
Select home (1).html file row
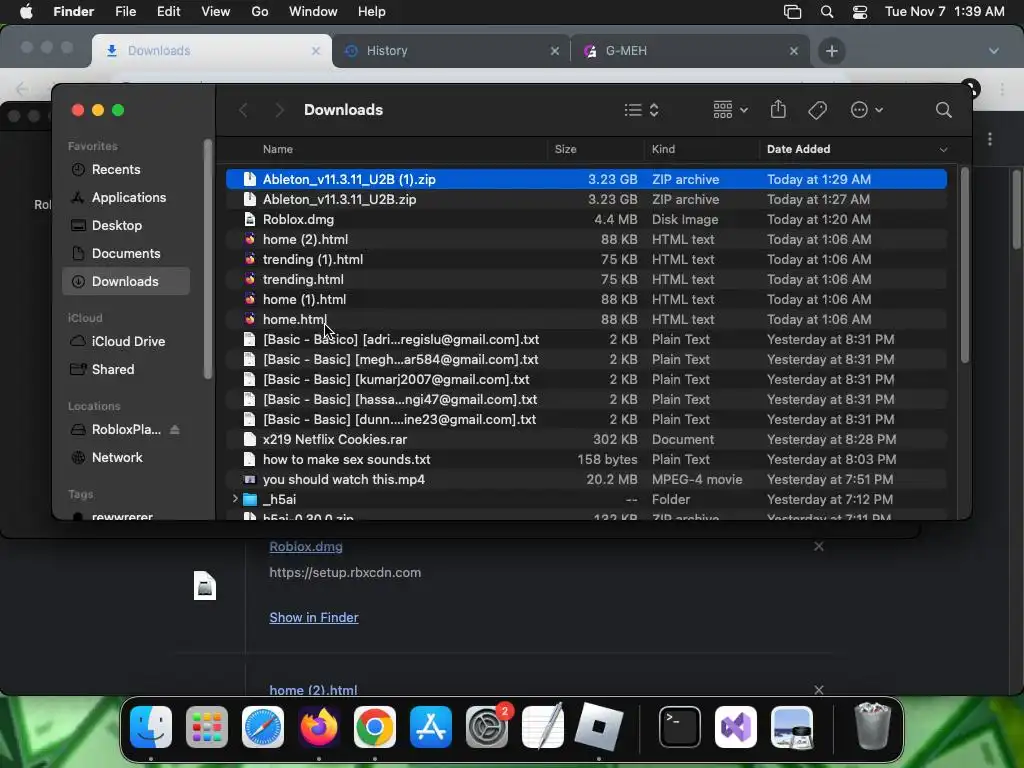pyautogui.click(x=586, y=299)
